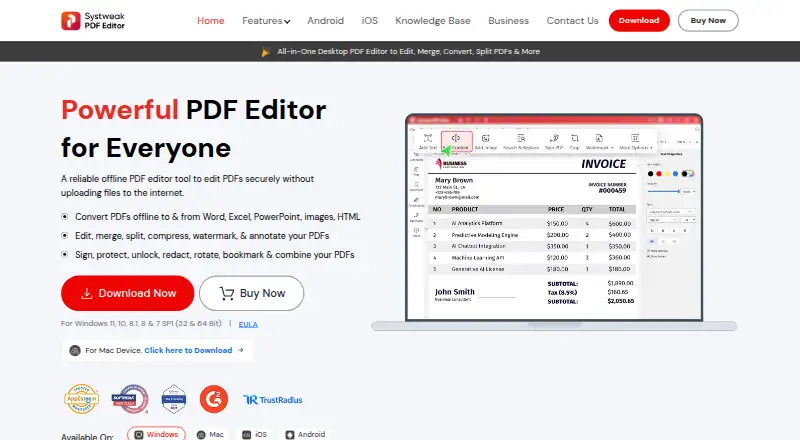Open the Knowledge Base page
The image size is (800, 440).
point(433,20)
